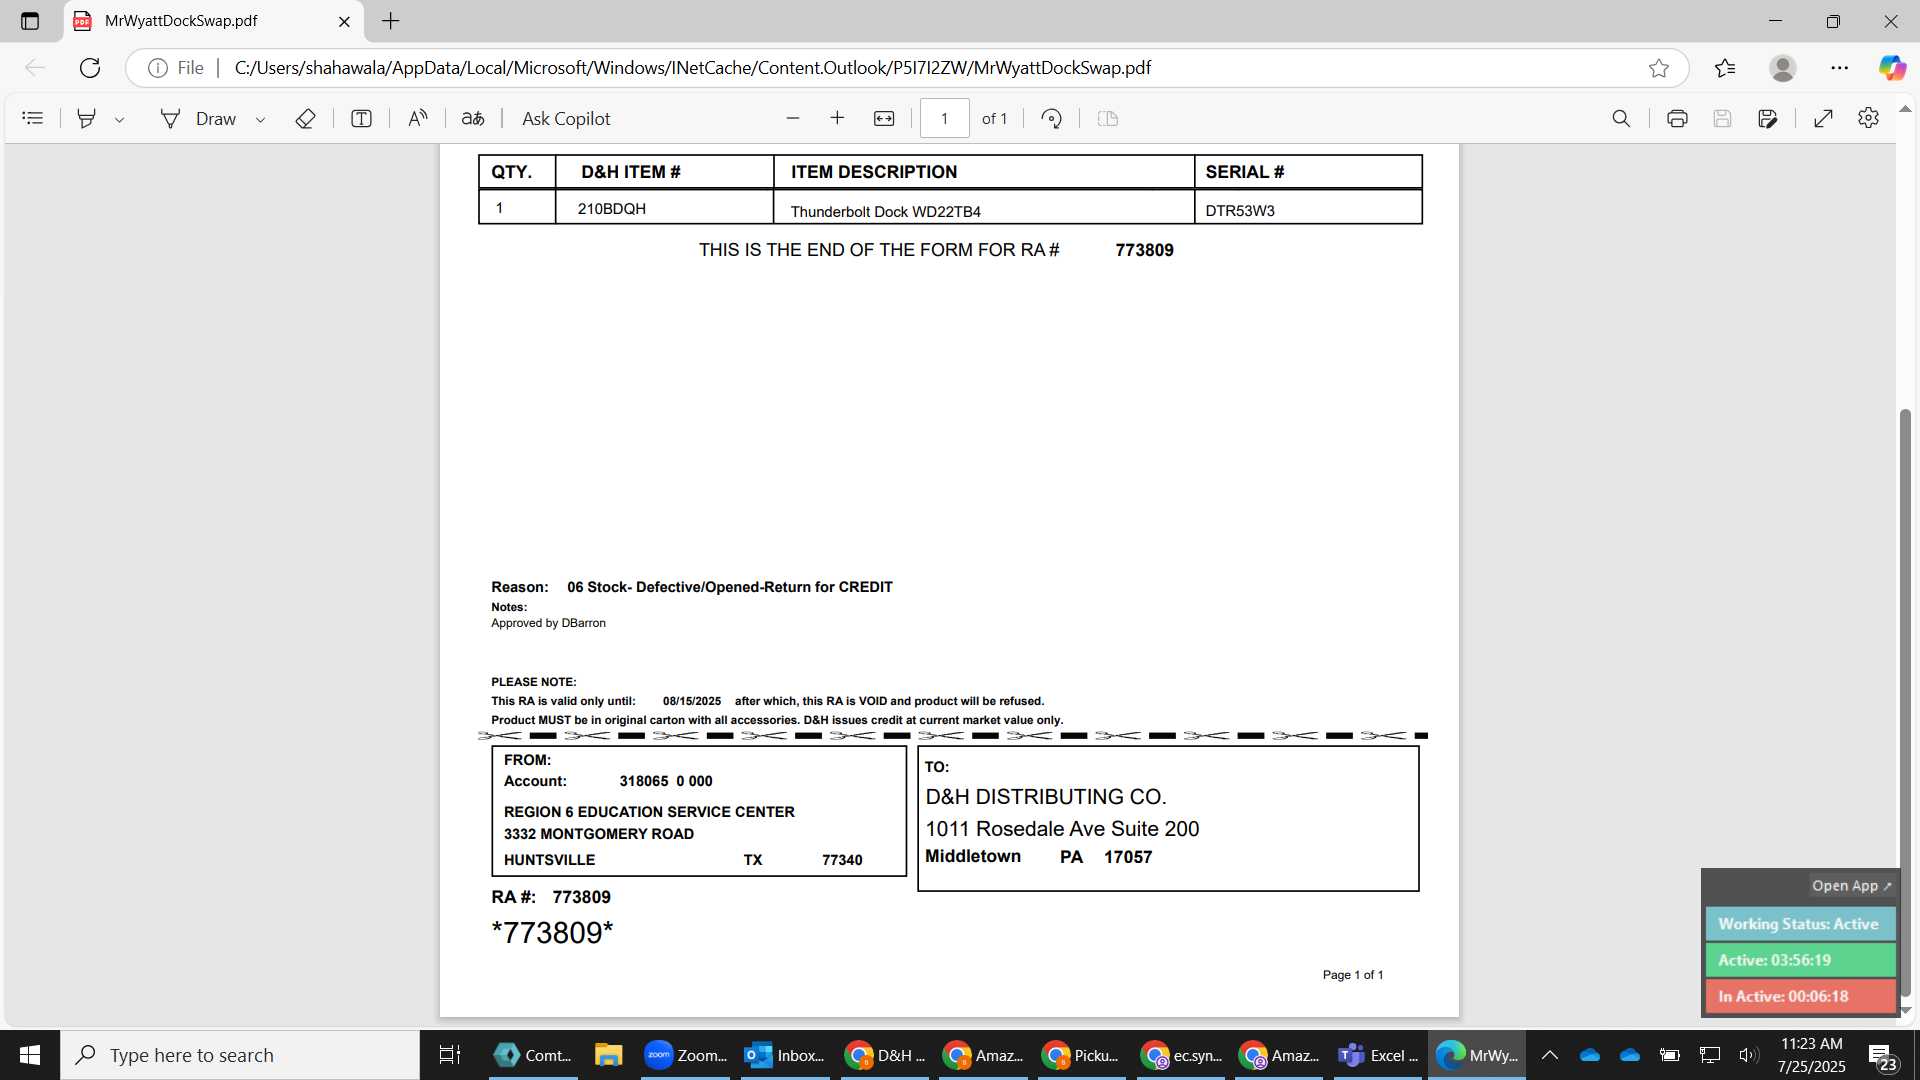Click serial number DTR53W3
This screenshot has width=1920, height=1080.
tap(1240, 210)
